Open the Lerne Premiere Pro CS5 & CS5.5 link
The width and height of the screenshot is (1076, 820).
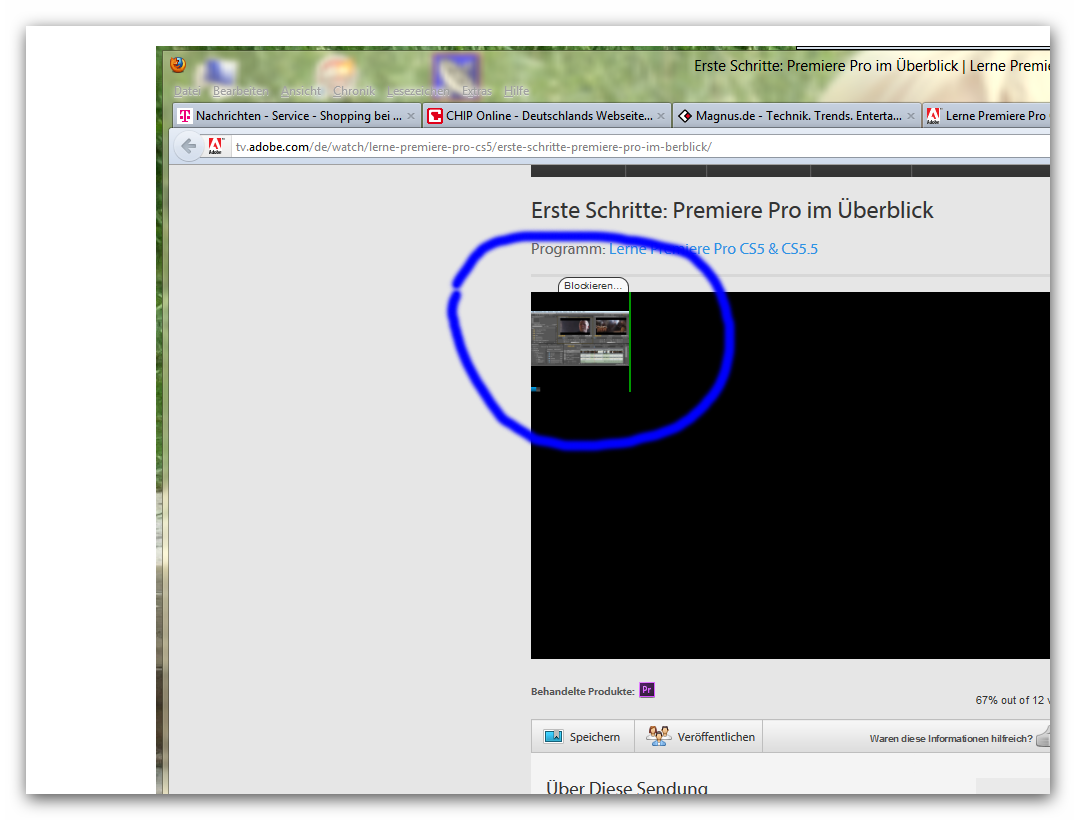coord(713,249)
